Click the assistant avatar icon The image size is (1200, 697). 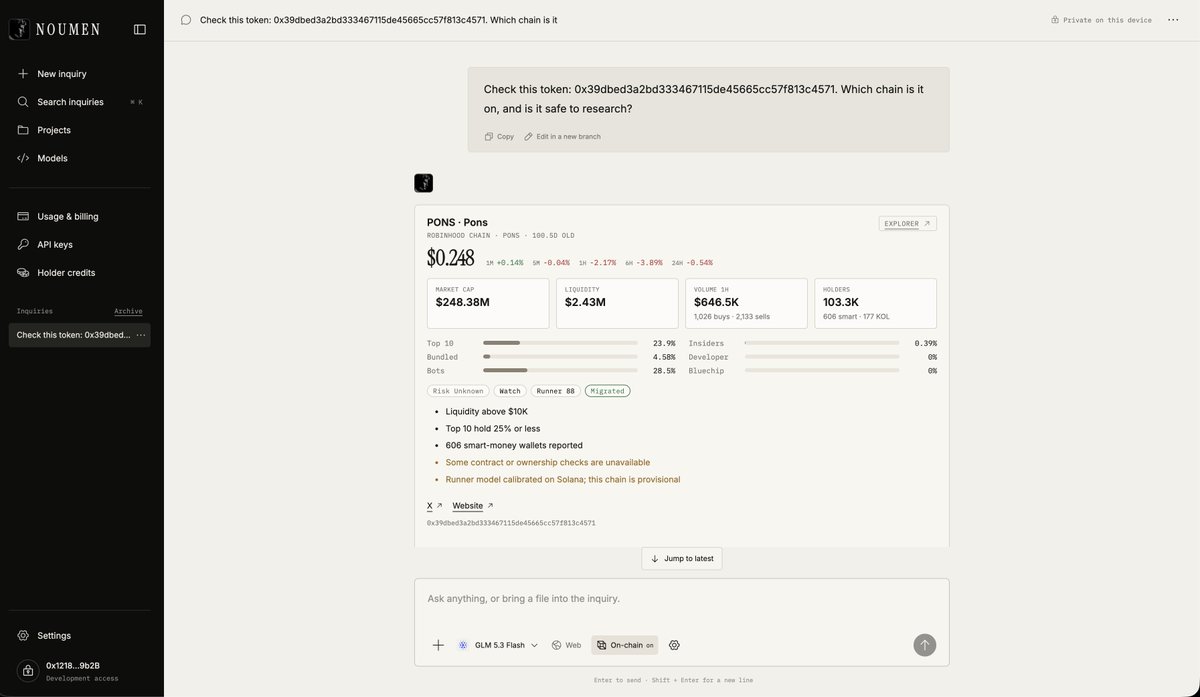tap(424, 183)
